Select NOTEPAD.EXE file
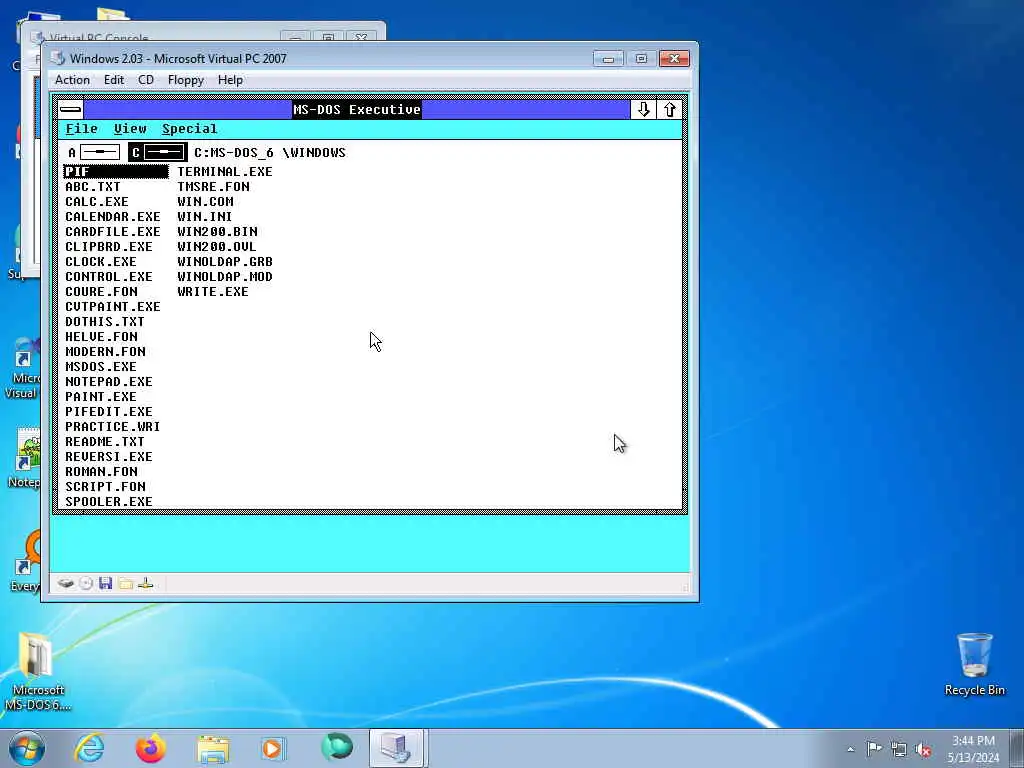The width and height of the screenshot is (1024, 768). tap(108, 382)
